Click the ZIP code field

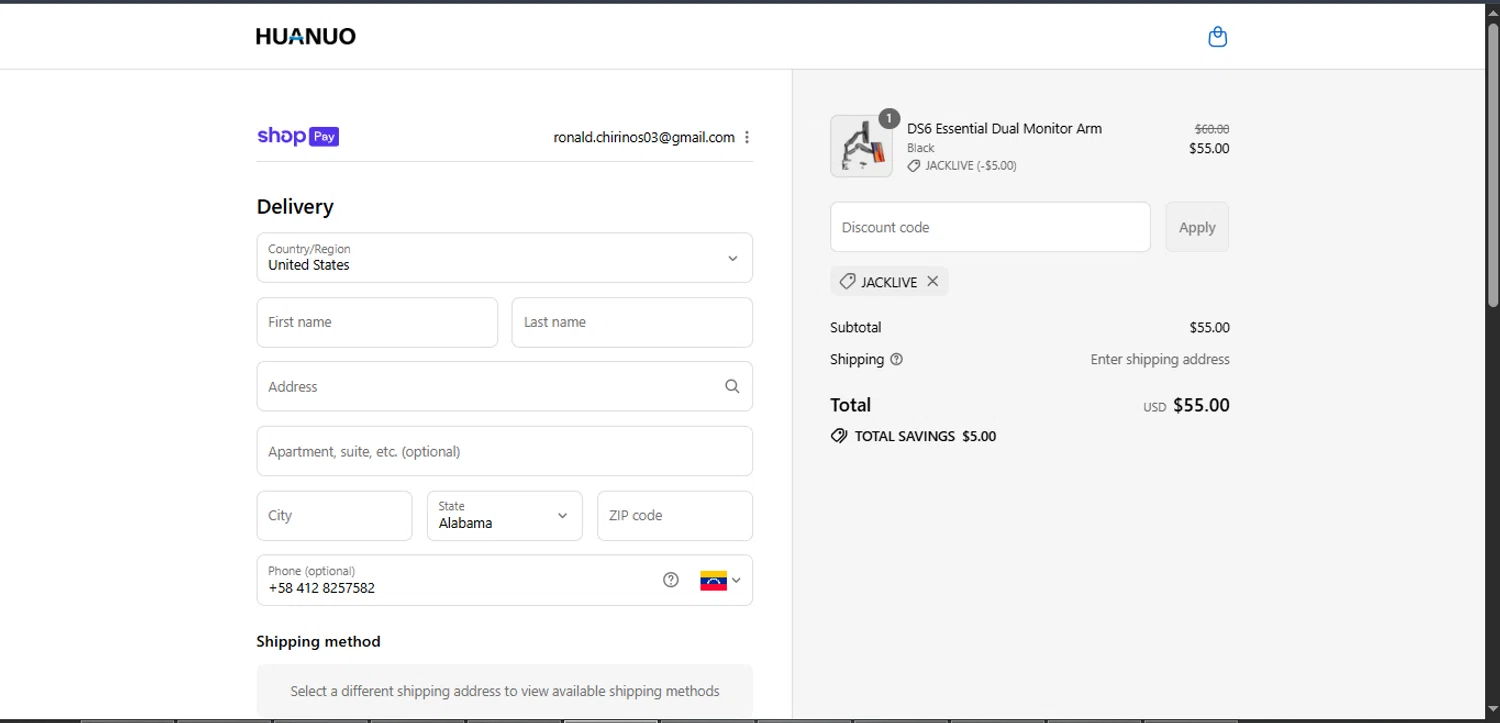(x=675, y=516)
